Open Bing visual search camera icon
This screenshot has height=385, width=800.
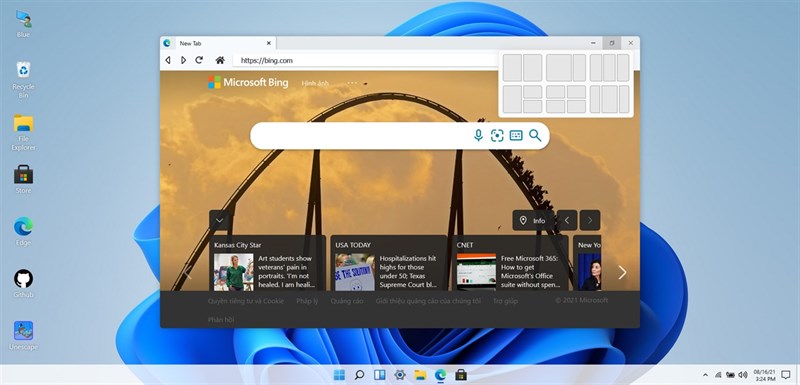coord(497,135)
